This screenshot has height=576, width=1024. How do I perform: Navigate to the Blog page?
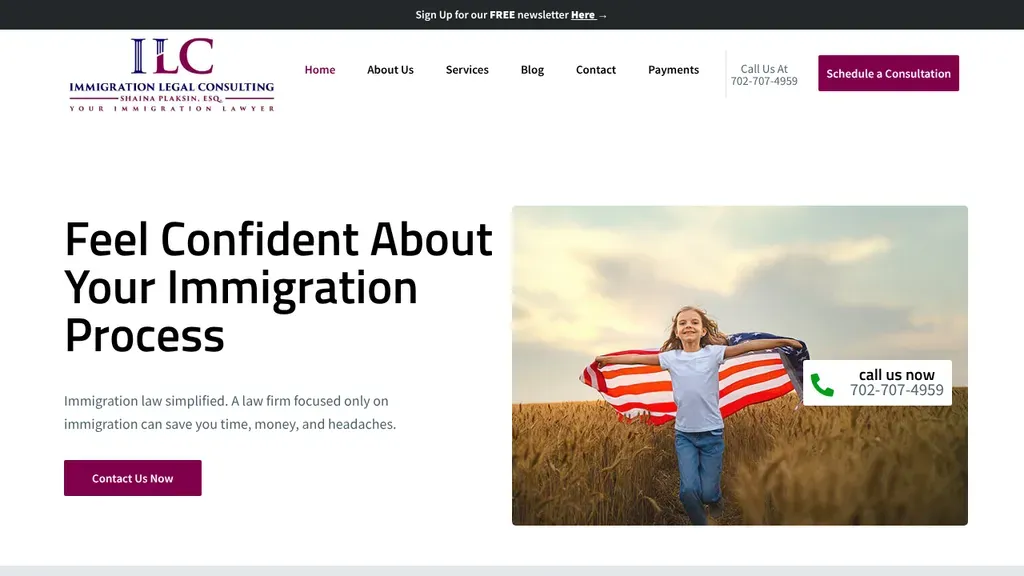pos(532,70)
